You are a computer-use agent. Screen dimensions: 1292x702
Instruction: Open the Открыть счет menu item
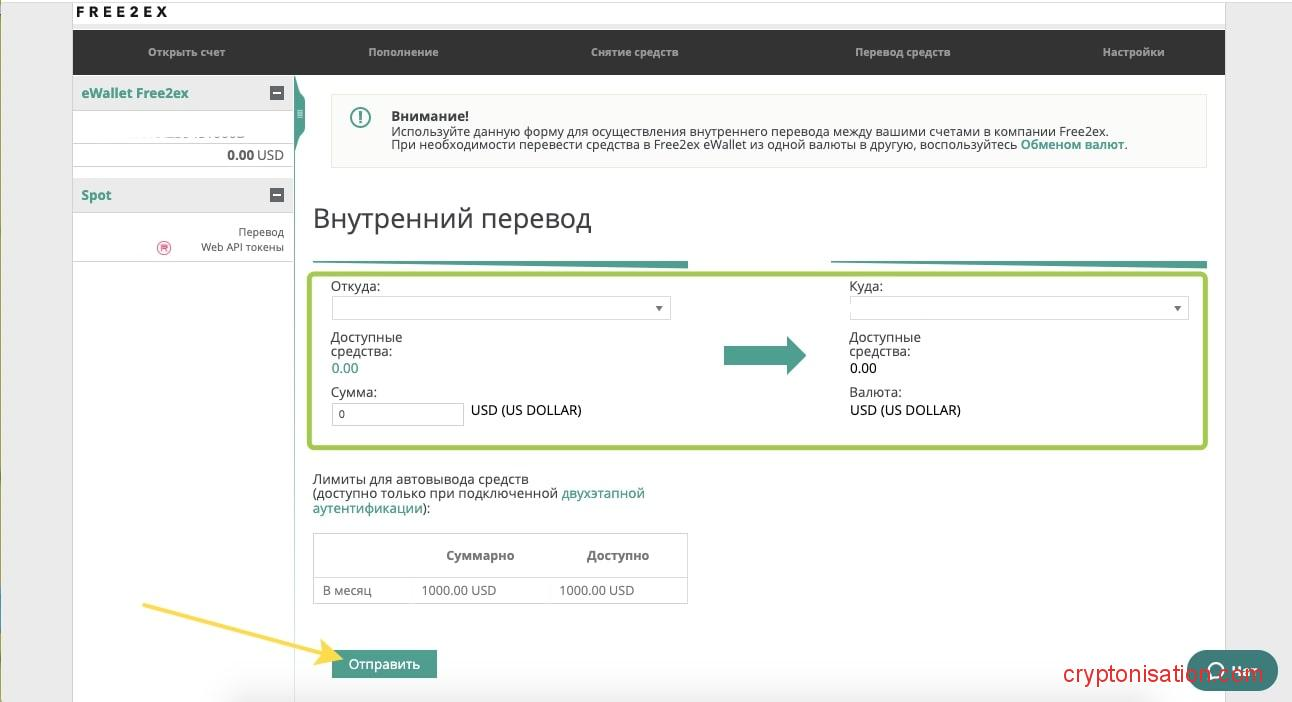(x=187, y=52)
